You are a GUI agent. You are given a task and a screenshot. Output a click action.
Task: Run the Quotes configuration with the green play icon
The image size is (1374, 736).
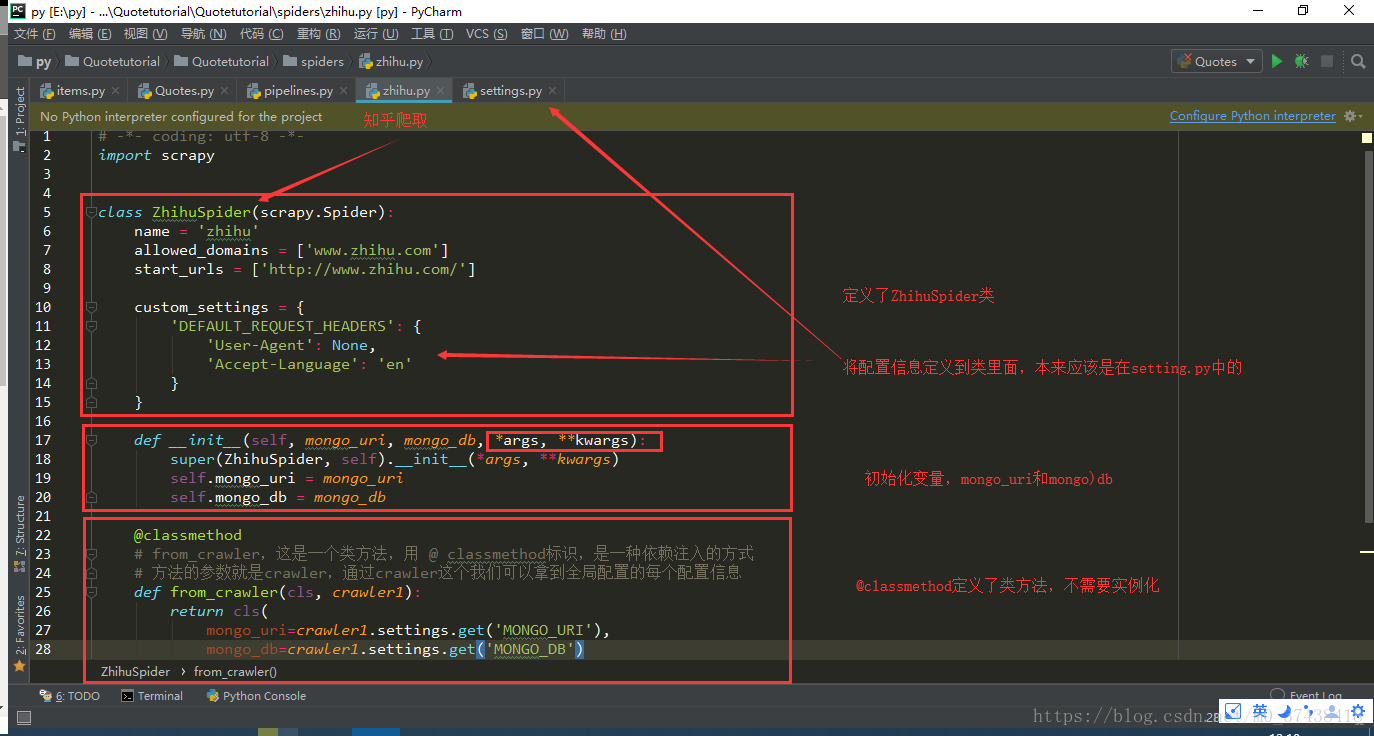(1277, 61)
